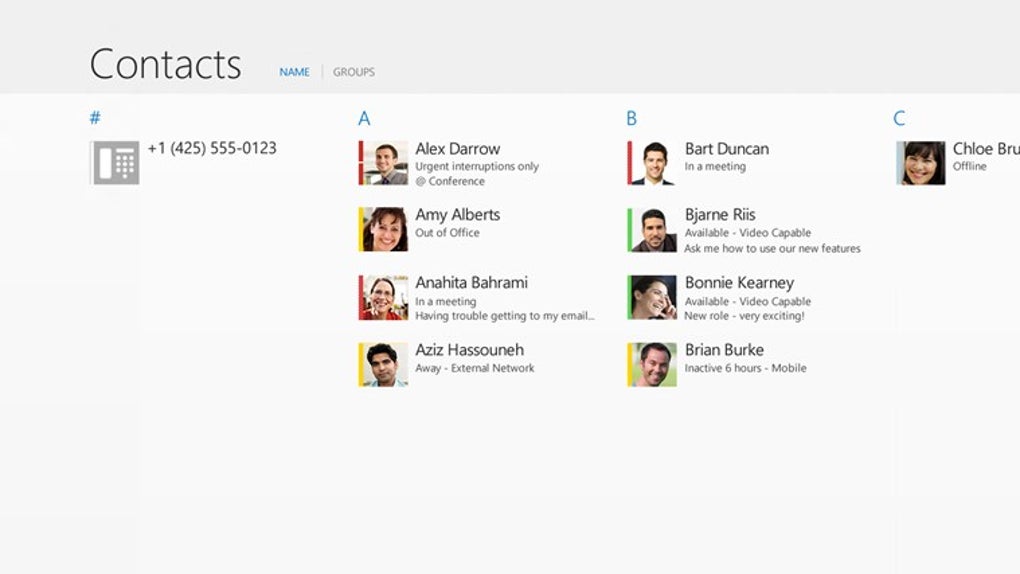
Task: Jump to the C section header
Action: [899, 118]
